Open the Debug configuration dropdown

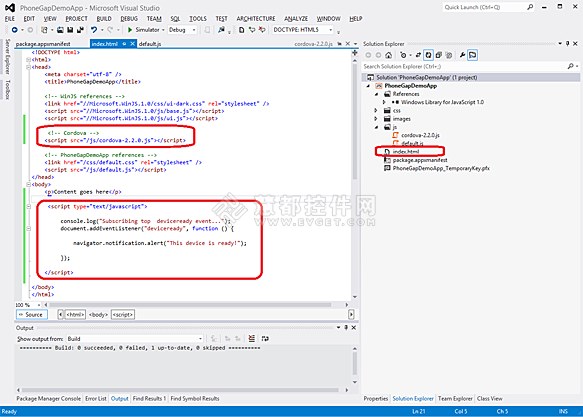click(194, 30)
